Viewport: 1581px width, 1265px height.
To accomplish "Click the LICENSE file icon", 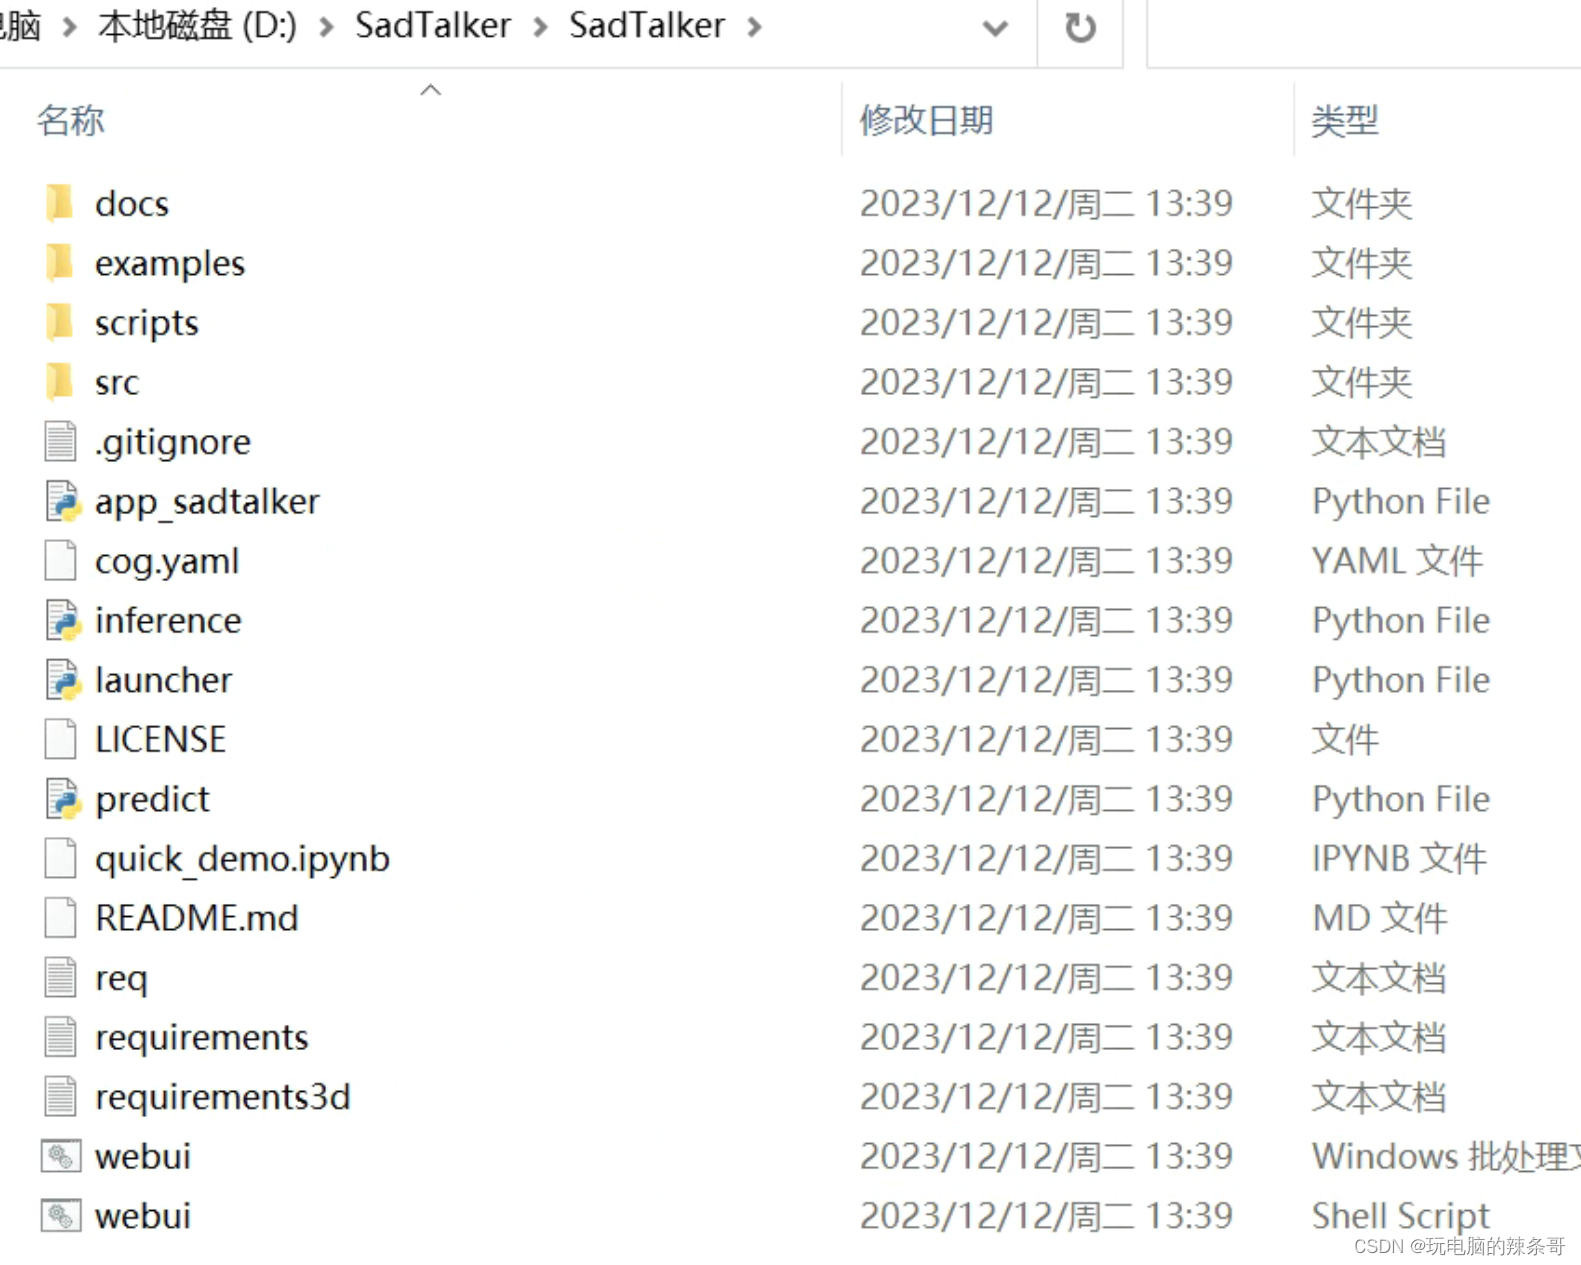I will (60, 739).
